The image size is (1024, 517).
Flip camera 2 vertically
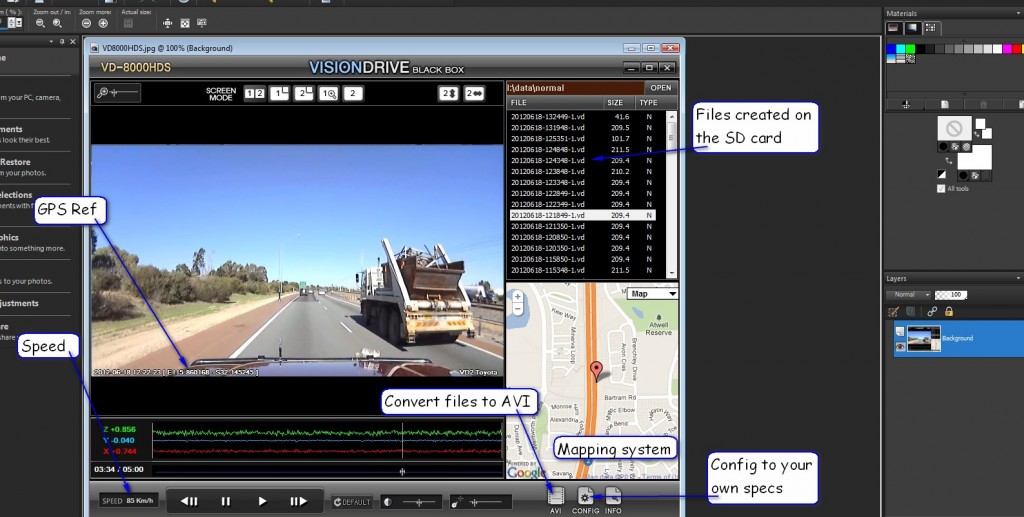tap(448, 93)
